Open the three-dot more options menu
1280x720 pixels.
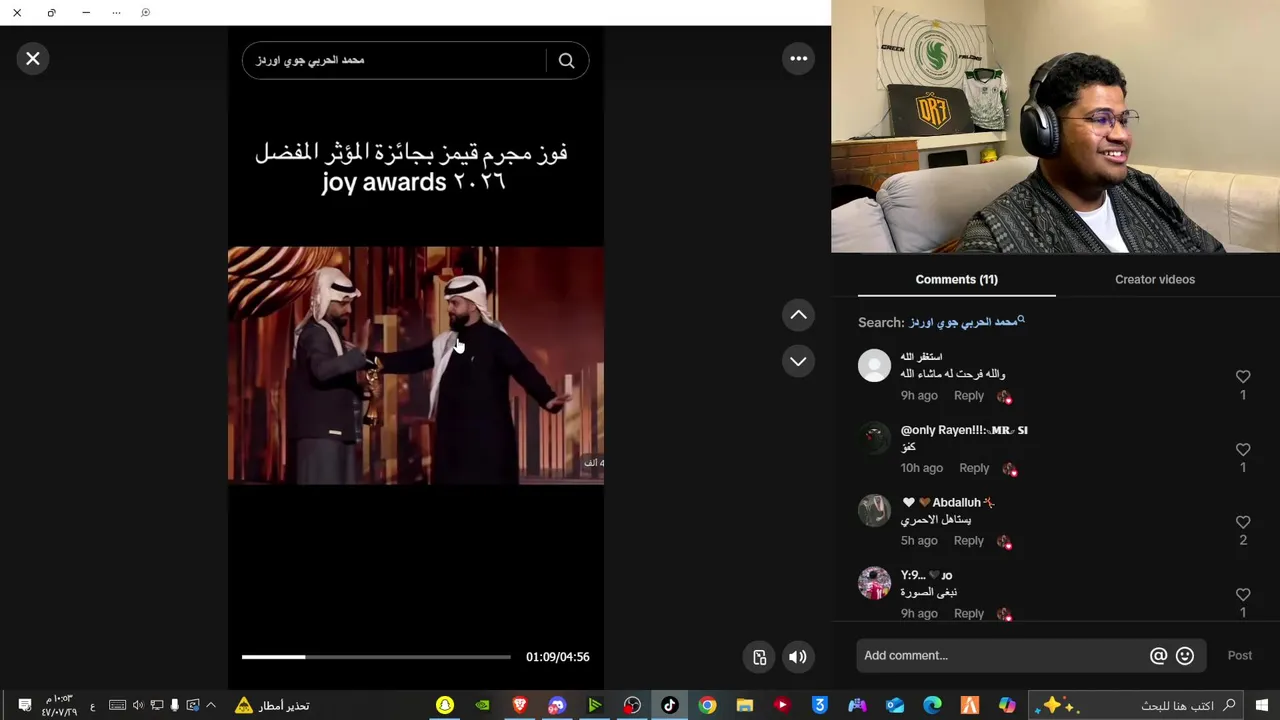[798, 59]
